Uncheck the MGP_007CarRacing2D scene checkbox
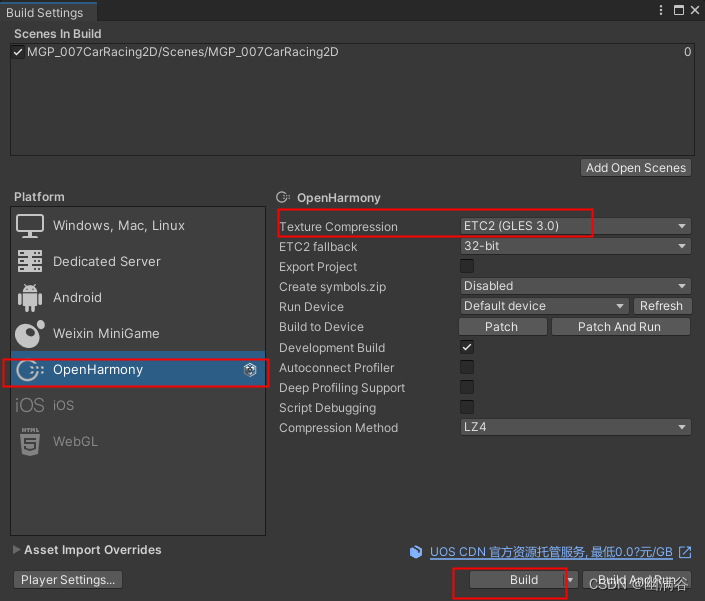Screen dimensions: 705x601 click(x=18, y=52)
